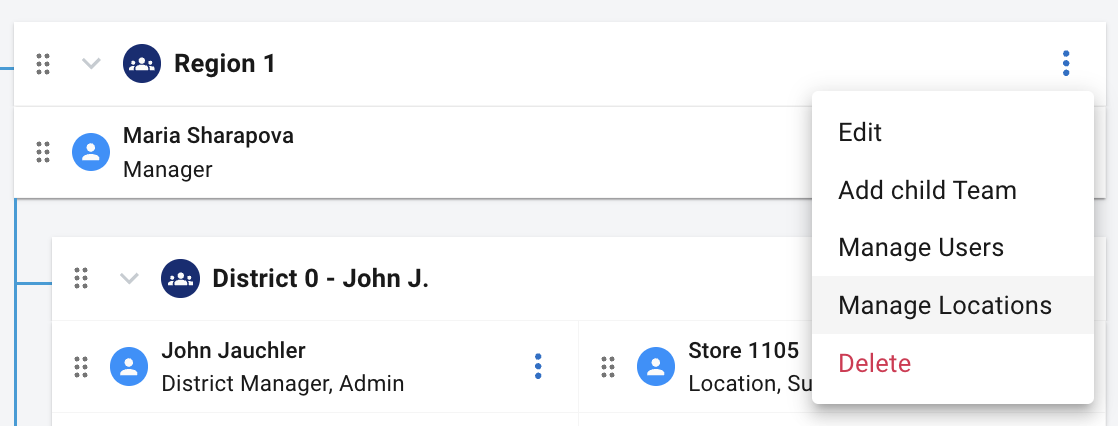1118x426 pixels.
Task: Click the Region 1 team group icon
Action: 141,64
